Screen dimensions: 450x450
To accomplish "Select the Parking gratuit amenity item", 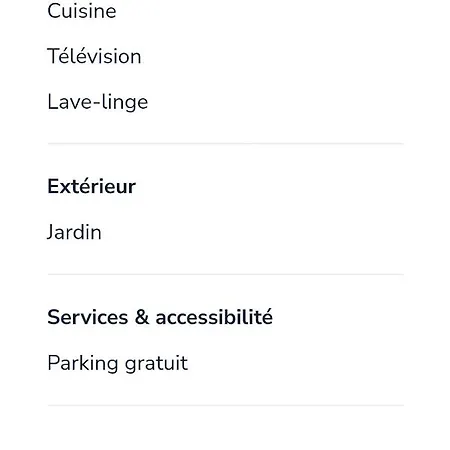I will pos(118,363).
